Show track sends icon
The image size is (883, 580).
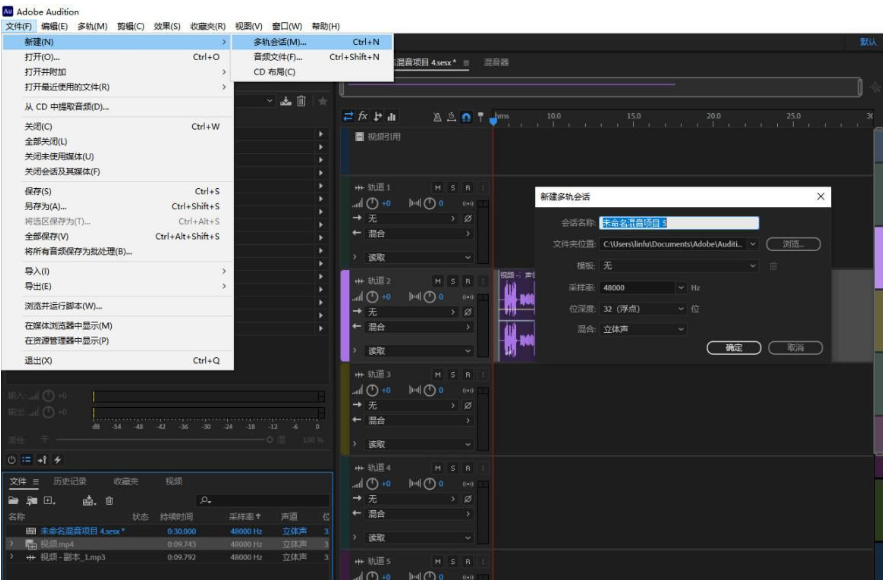tap(377, 117)
